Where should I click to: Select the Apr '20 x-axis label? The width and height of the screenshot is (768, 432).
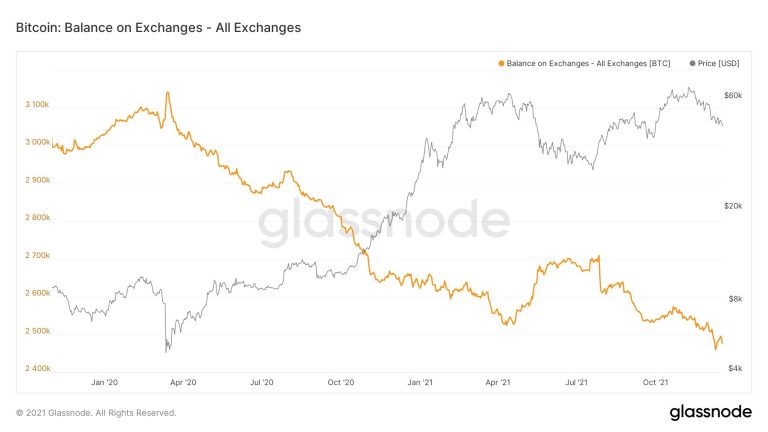click(184, 382)
